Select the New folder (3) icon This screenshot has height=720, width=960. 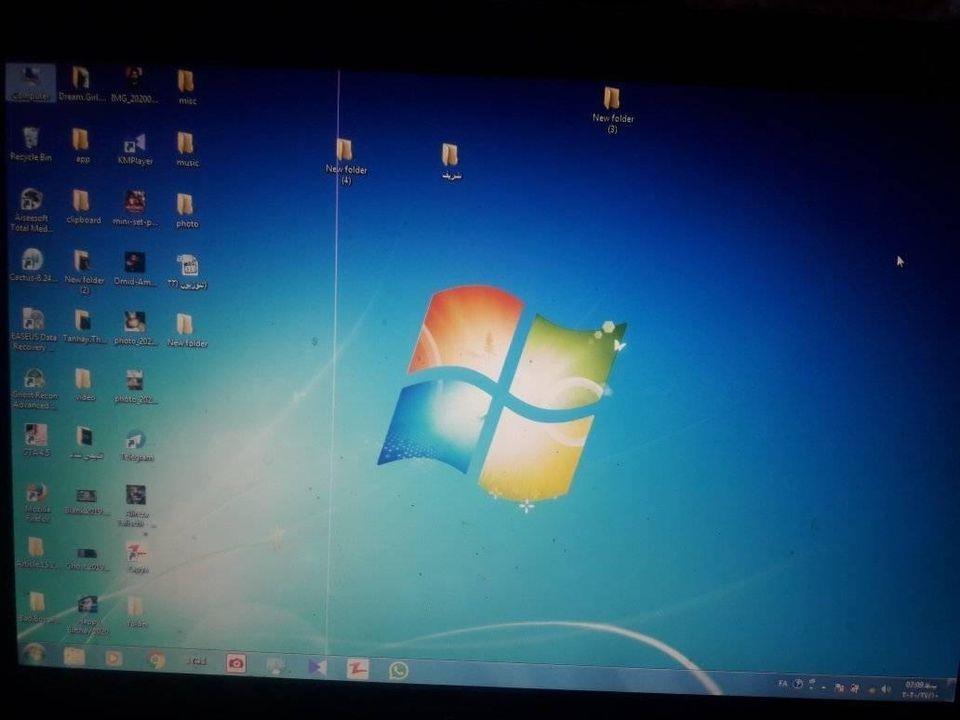[612, 110]
